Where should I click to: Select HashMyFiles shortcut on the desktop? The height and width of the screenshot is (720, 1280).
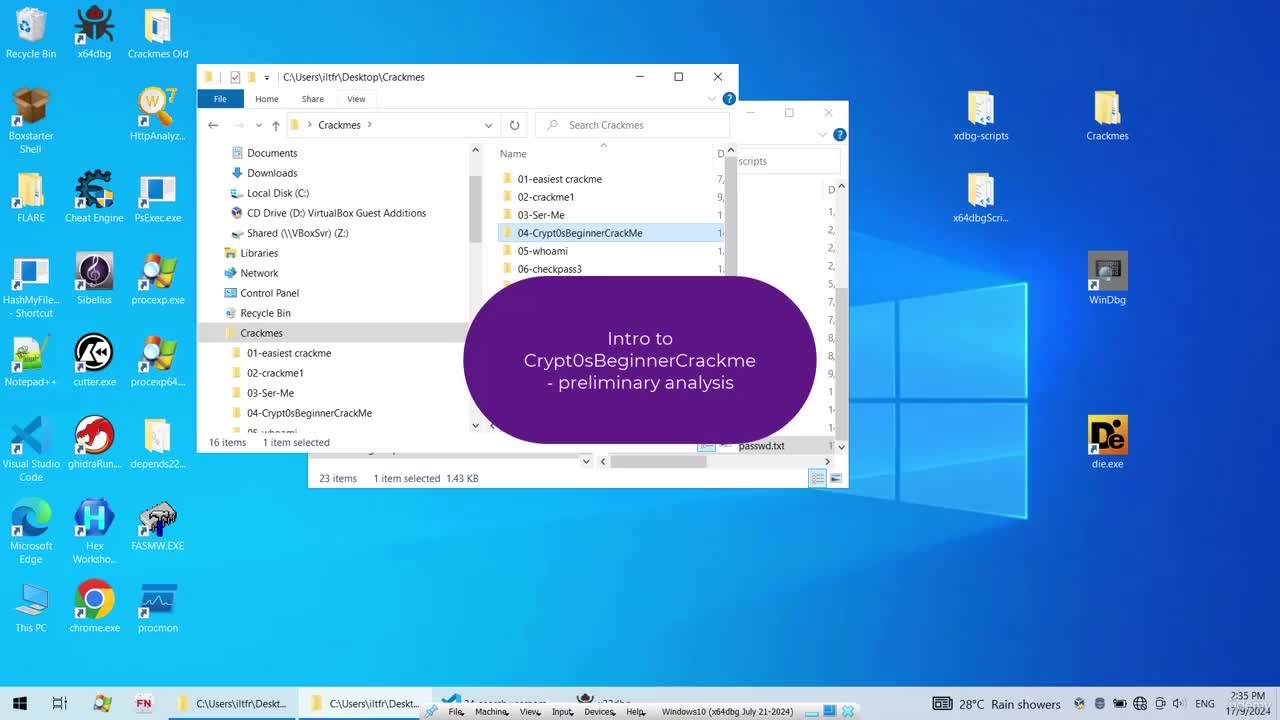(x=31, y=285)
